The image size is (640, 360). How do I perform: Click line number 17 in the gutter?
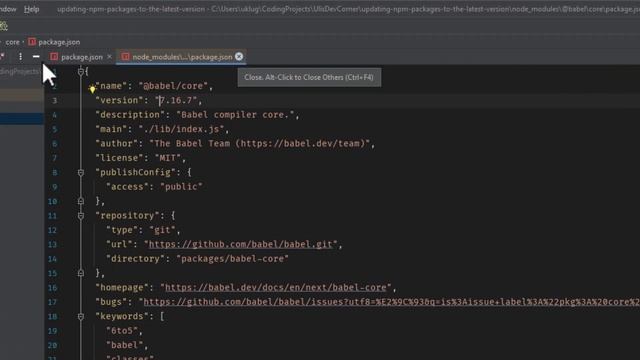tap(52, 302)
